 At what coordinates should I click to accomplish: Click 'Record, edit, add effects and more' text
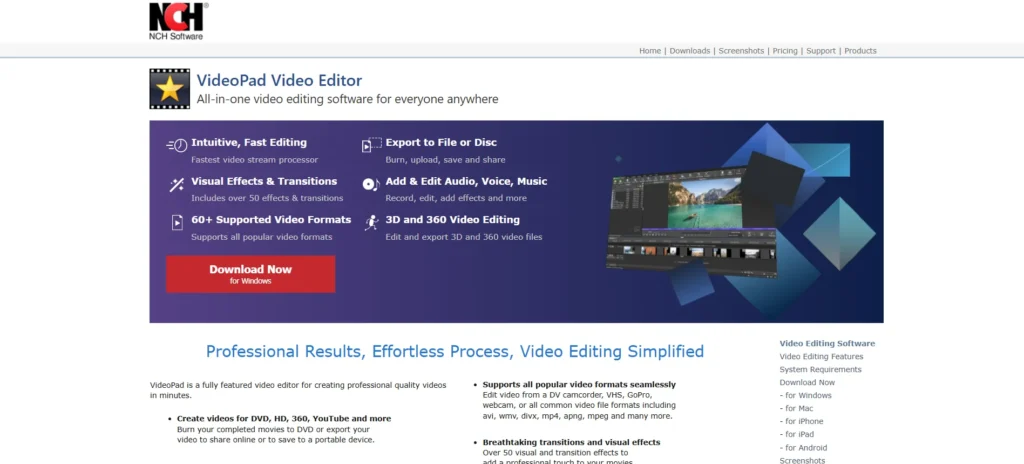(456, 198)
